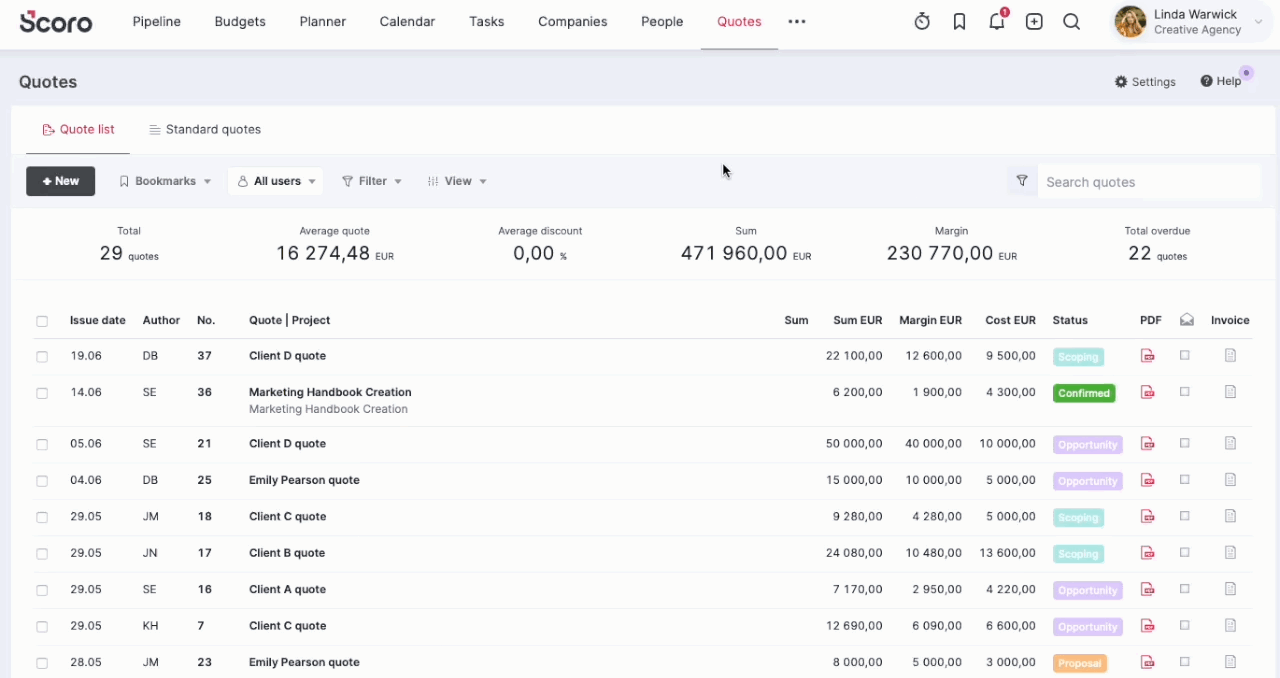Open PDF for quote No. 37
Viewport: 1280px width, 678px height.
coord(1148,356)
